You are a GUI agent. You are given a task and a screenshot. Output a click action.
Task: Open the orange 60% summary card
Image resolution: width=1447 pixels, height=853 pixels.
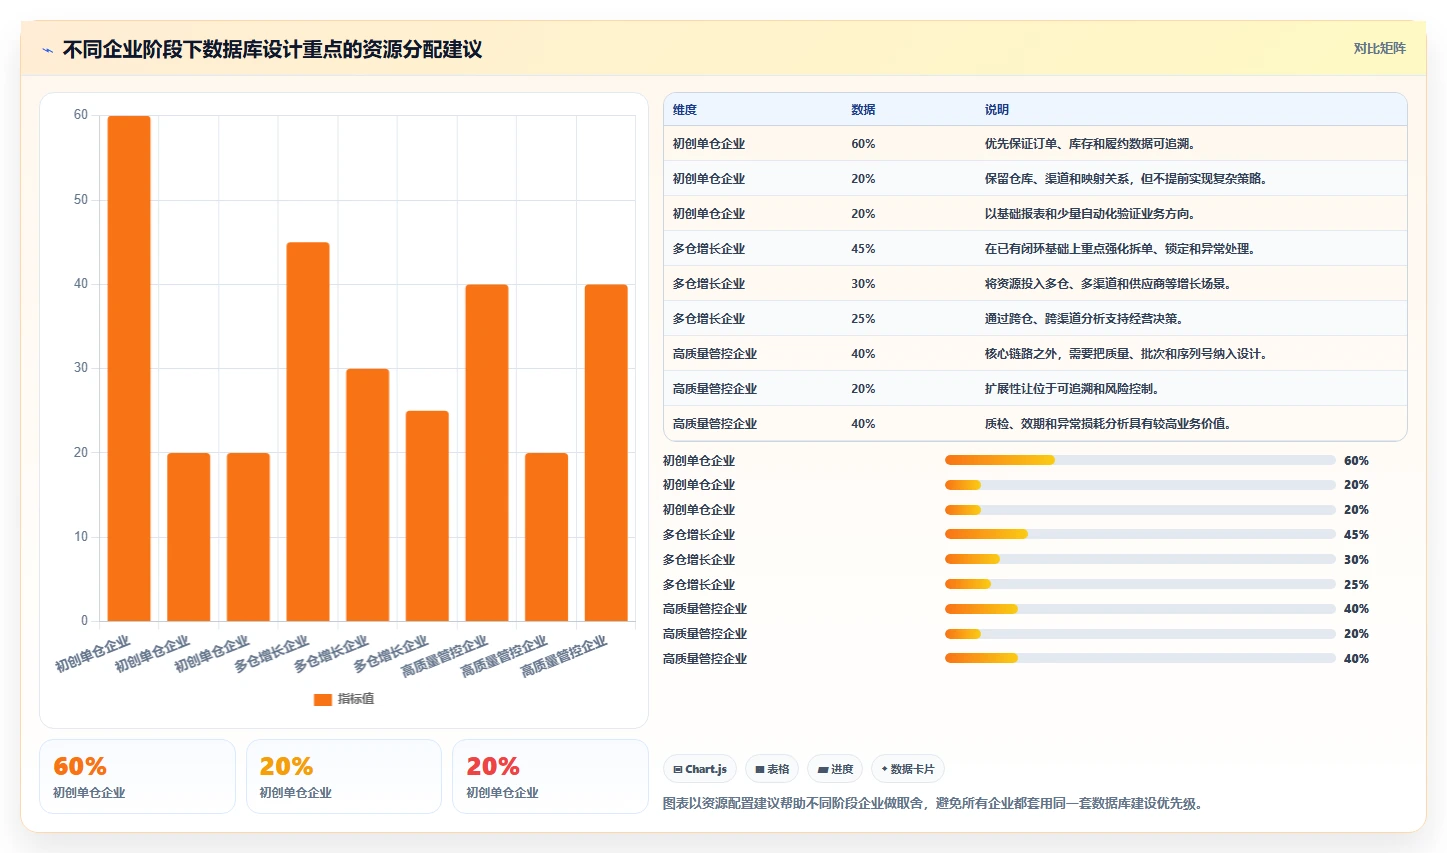point(137,776)
